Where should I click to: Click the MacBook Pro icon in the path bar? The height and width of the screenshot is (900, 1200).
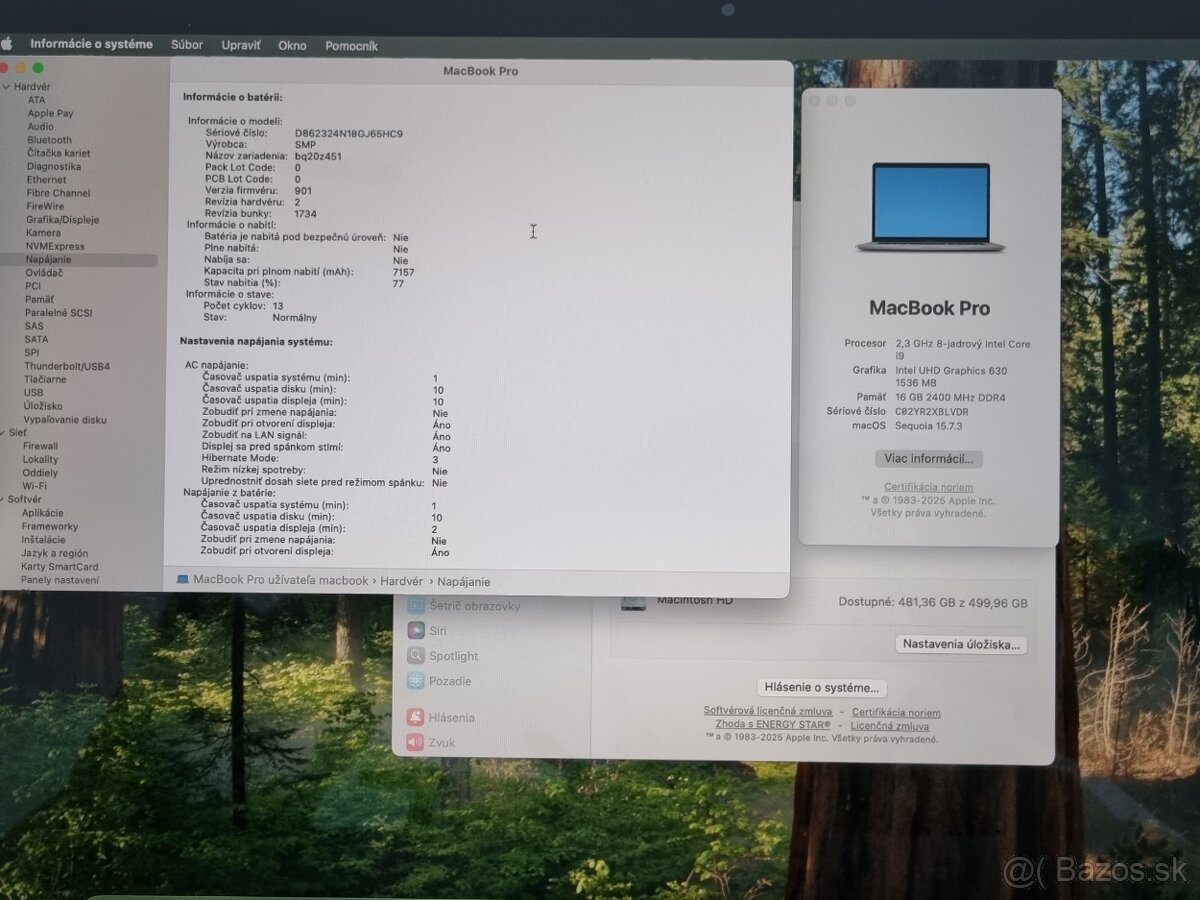coord(184,580)
